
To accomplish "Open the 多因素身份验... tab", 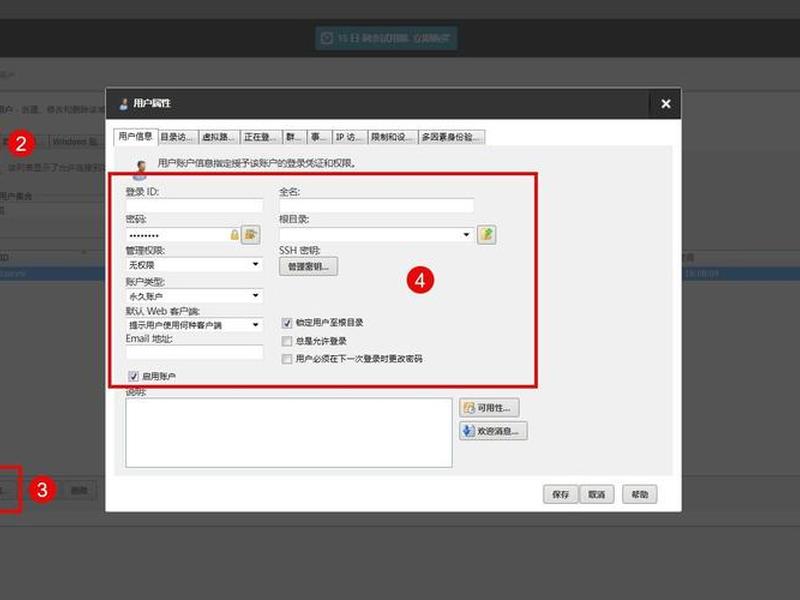I will coord(452,137).
